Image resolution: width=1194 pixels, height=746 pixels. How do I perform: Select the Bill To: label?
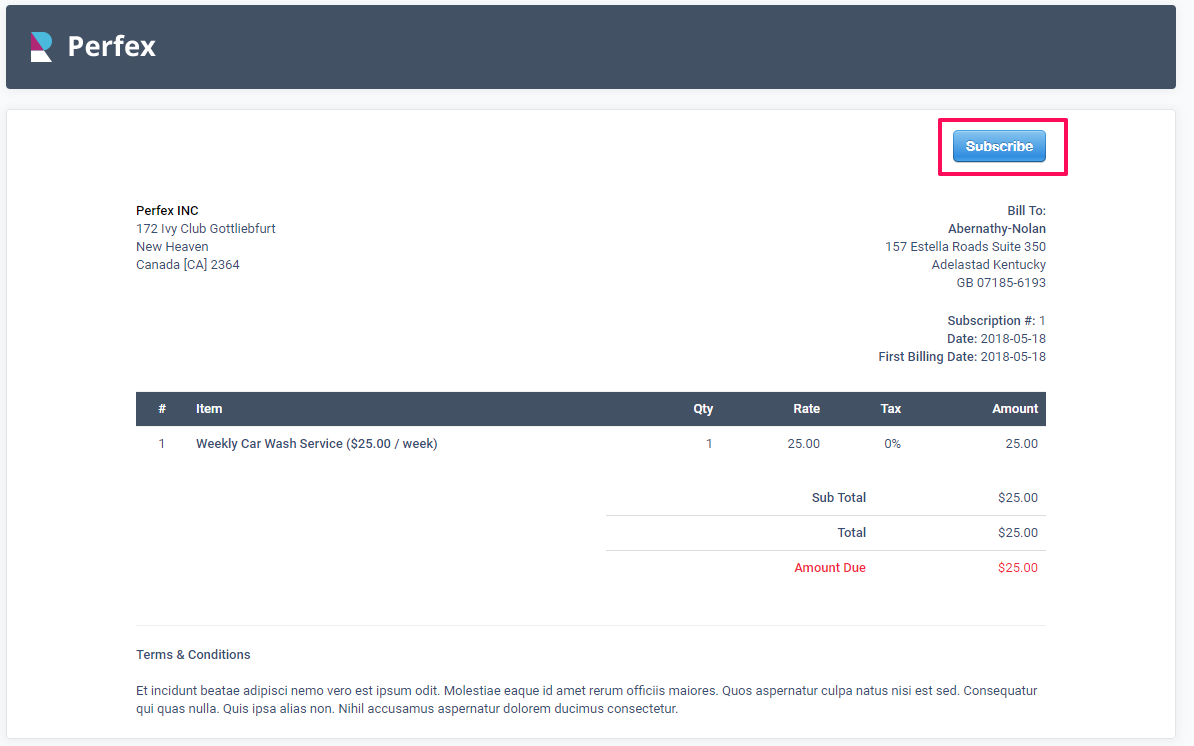click(x=1026, y=211)
